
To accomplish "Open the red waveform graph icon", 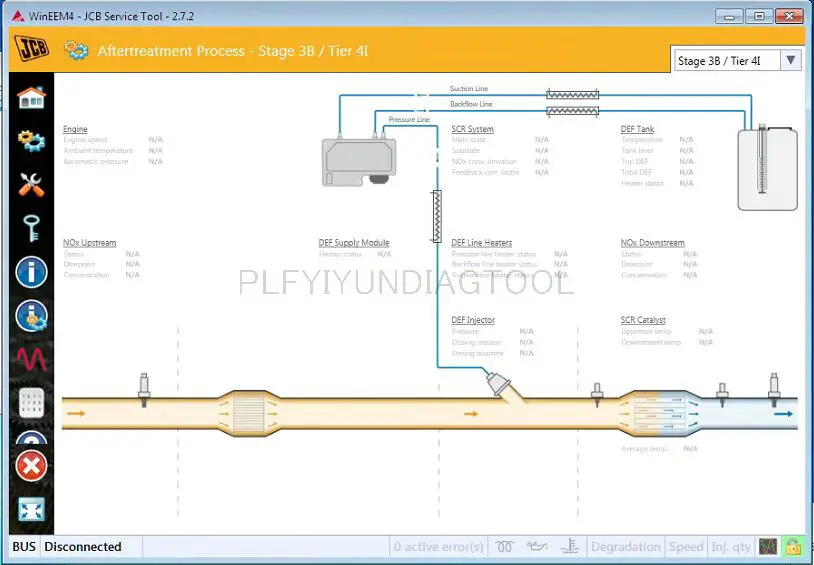I will (x=31, y=359).
